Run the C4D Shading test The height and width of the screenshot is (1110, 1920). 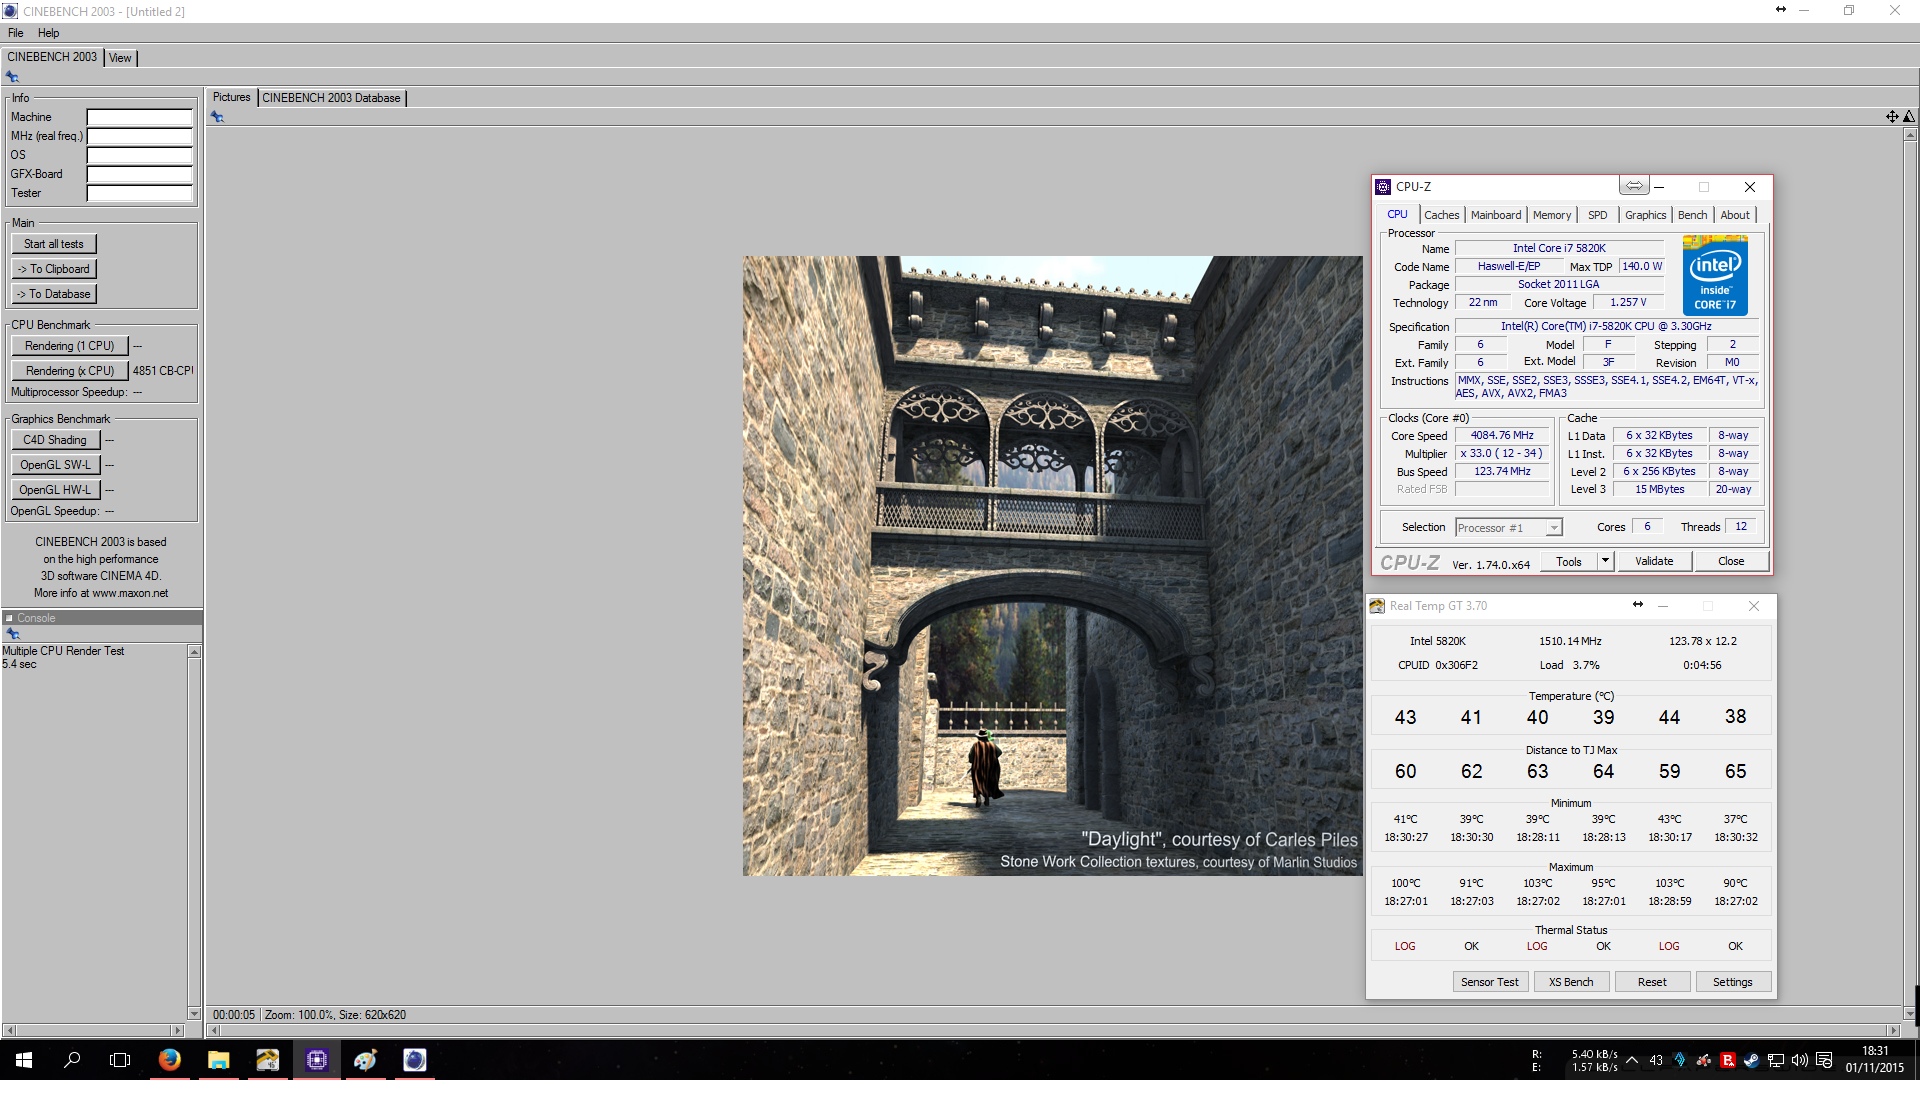[x=56, y=440]
